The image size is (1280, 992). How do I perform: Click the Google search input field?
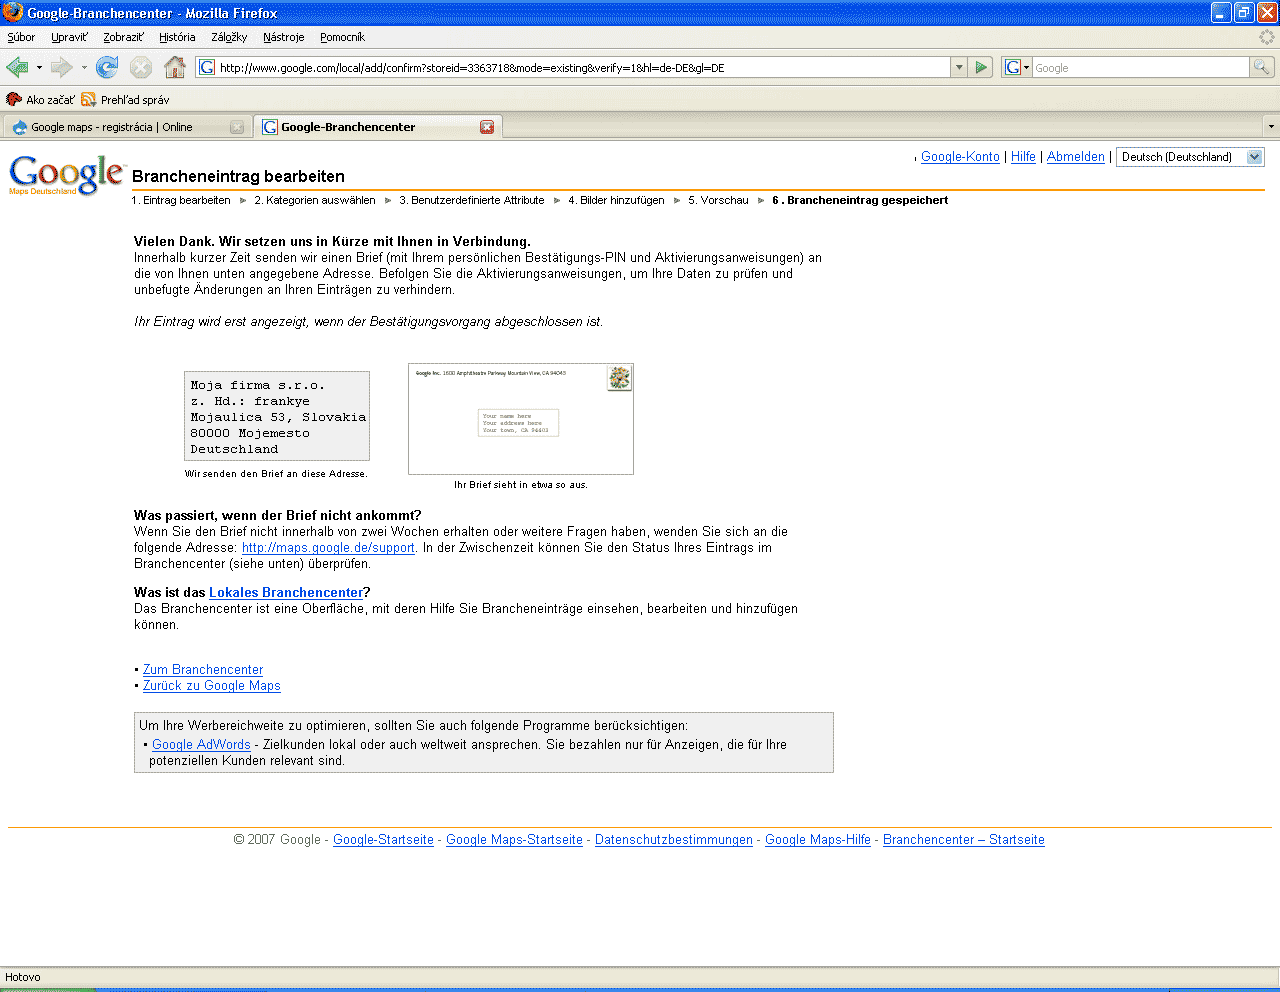click(x=1140, y=67)
